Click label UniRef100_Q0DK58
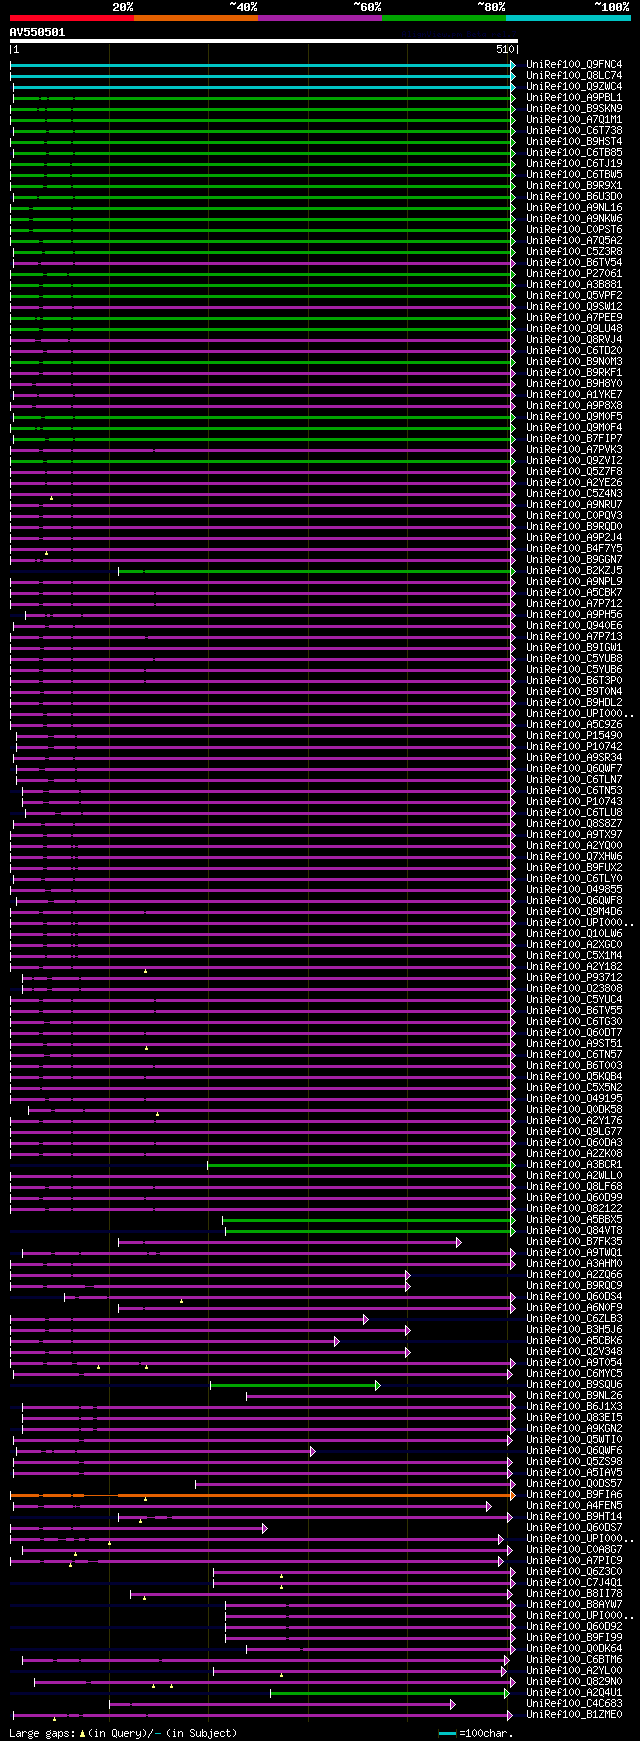640x1741 pixels. pyautogui.click(x=574, y=1110)
